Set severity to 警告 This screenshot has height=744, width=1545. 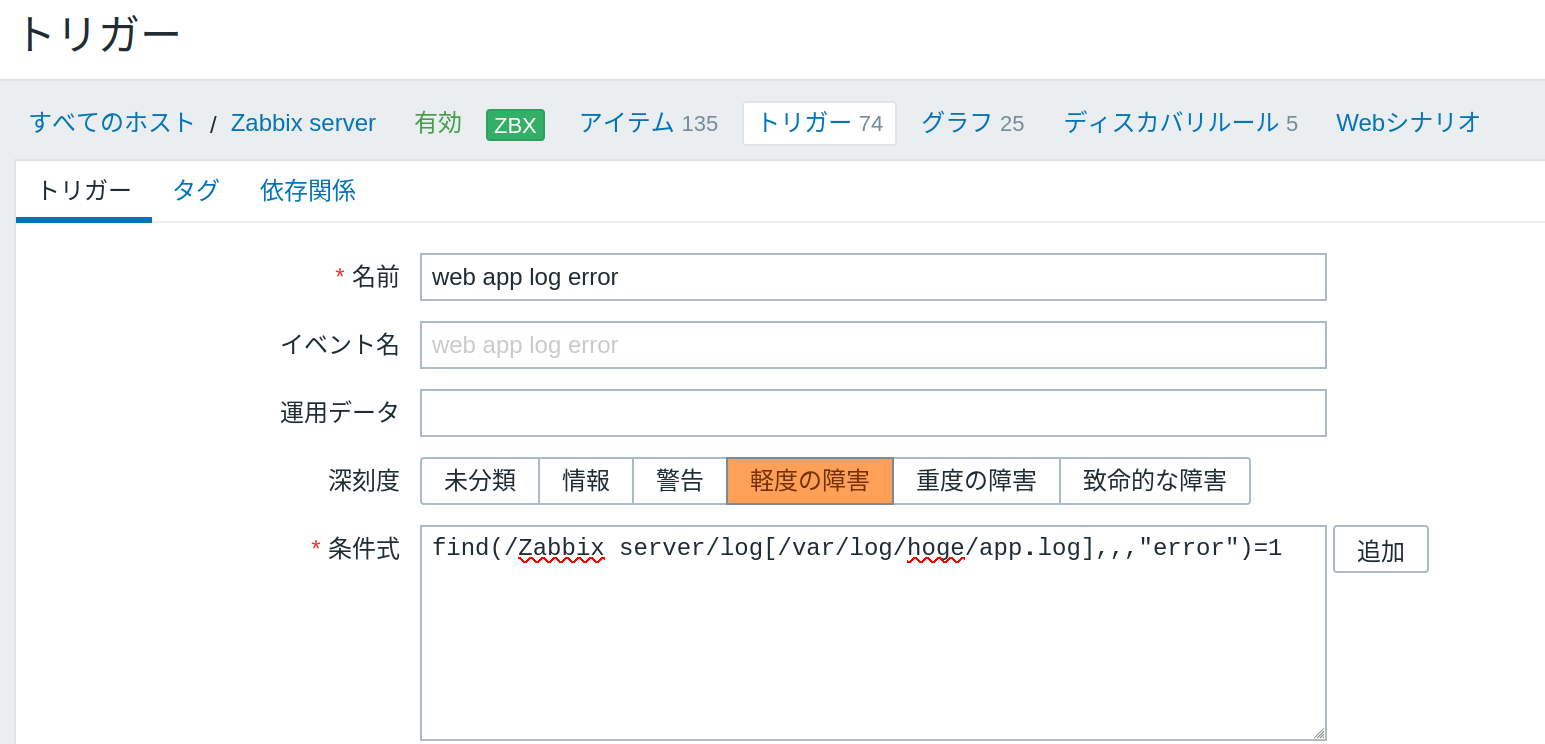(680, 481)
